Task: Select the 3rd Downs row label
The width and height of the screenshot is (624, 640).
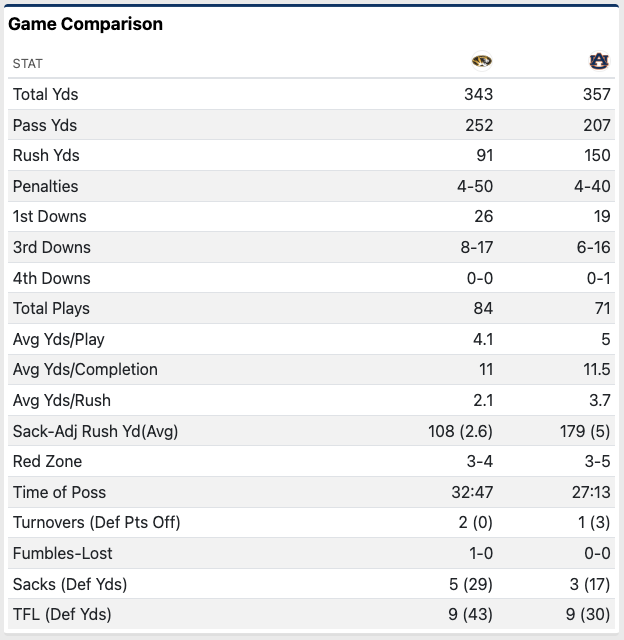Action: [x=52, y=247]
